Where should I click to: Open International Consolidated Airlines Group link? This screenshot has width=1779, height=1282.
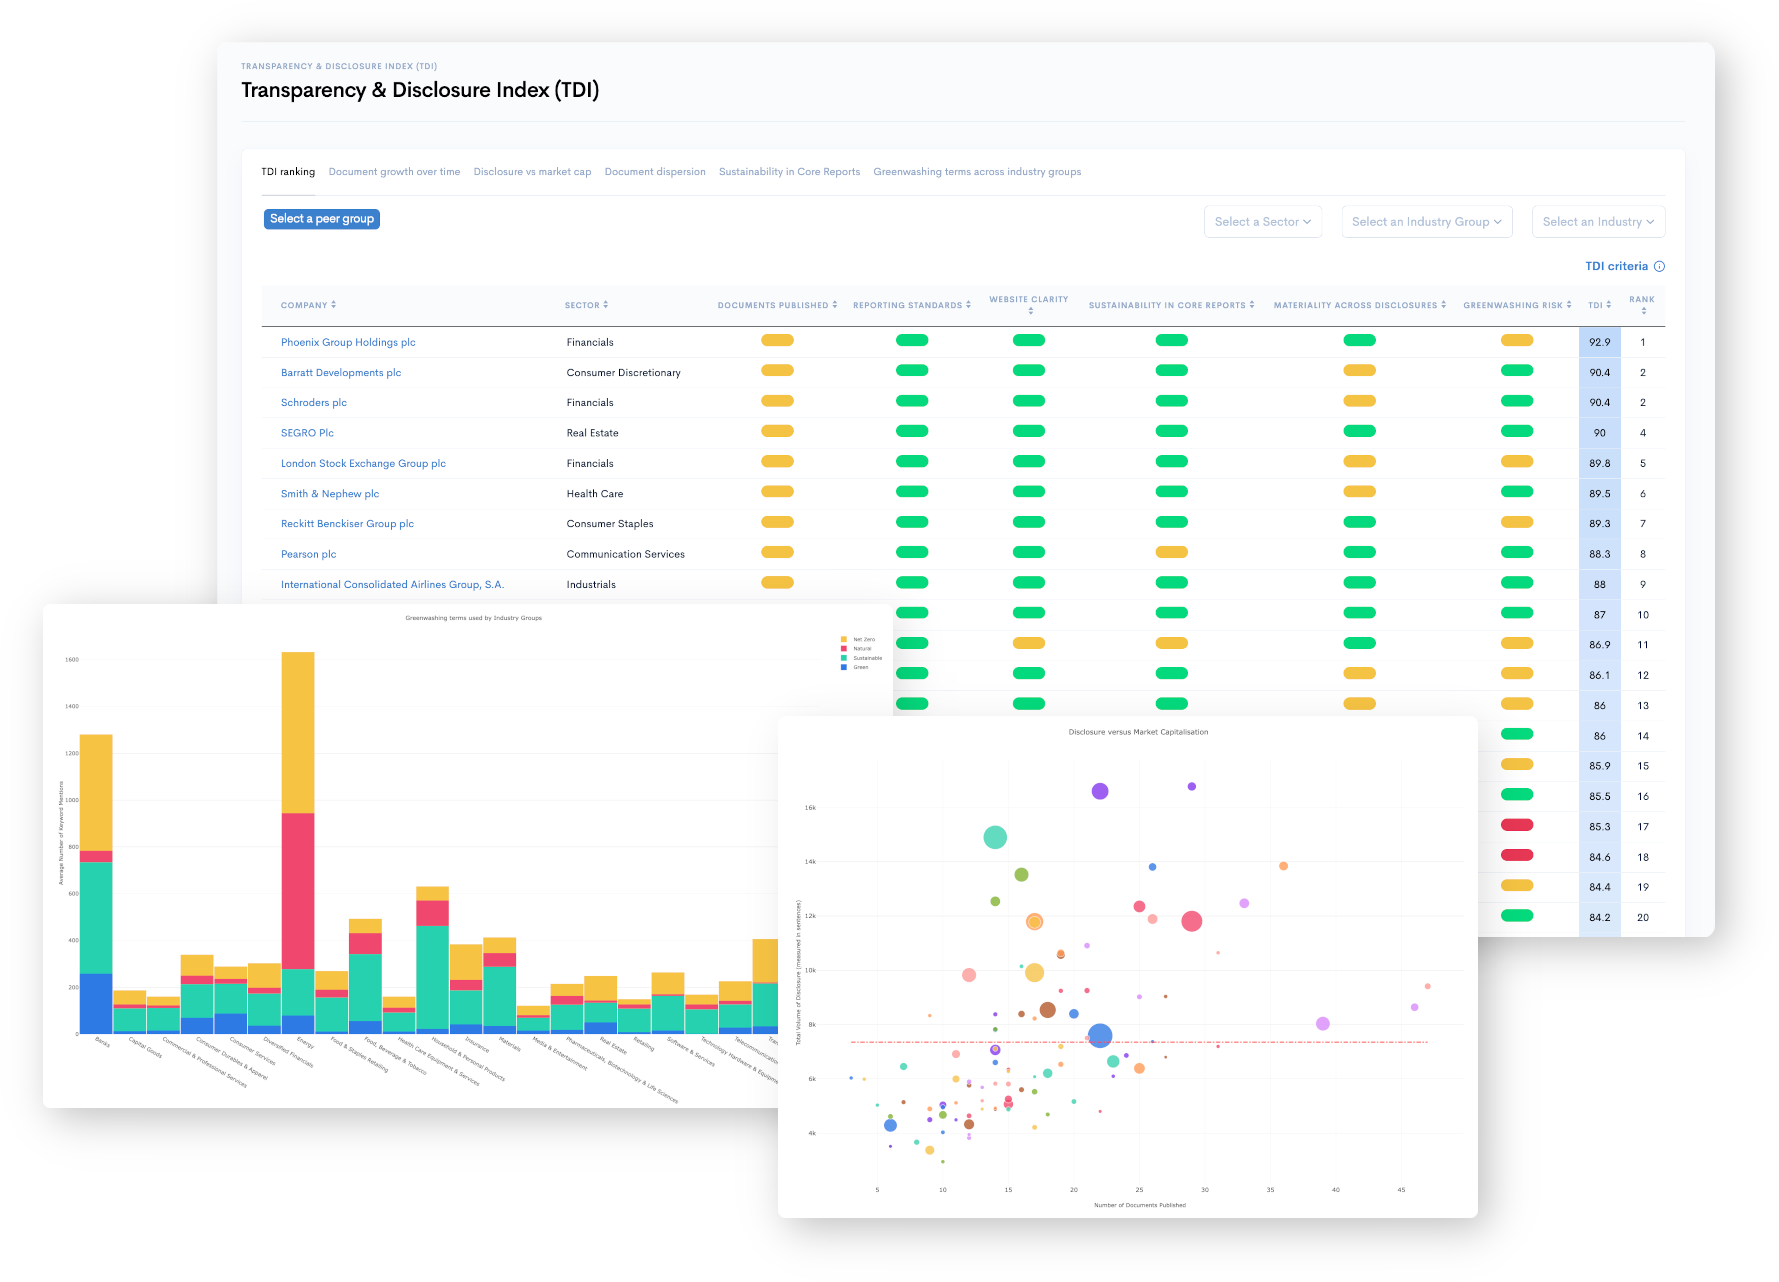(392, 584)
